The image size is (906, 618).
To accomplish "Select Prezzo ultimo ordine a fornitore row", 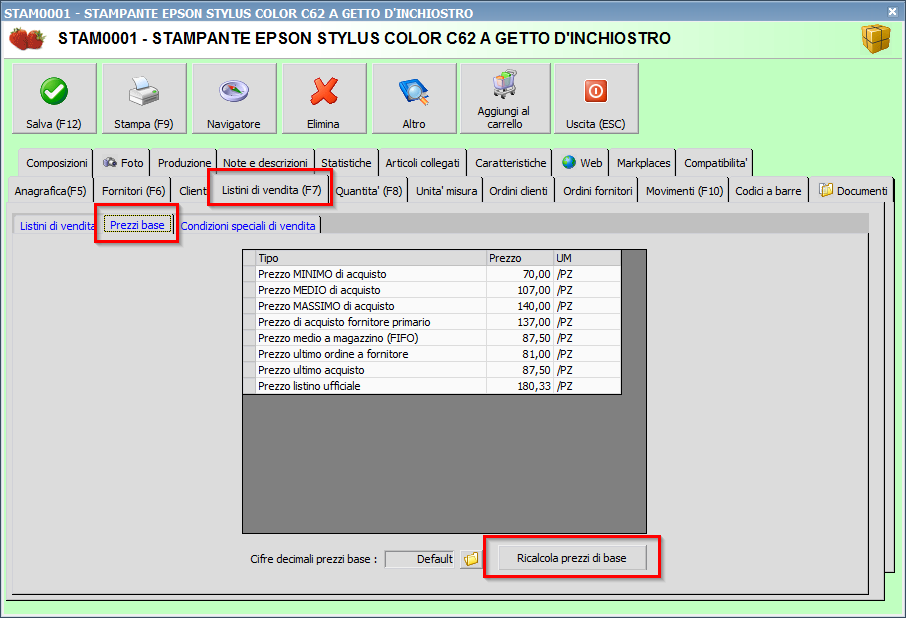I will [x=432, y=354].
